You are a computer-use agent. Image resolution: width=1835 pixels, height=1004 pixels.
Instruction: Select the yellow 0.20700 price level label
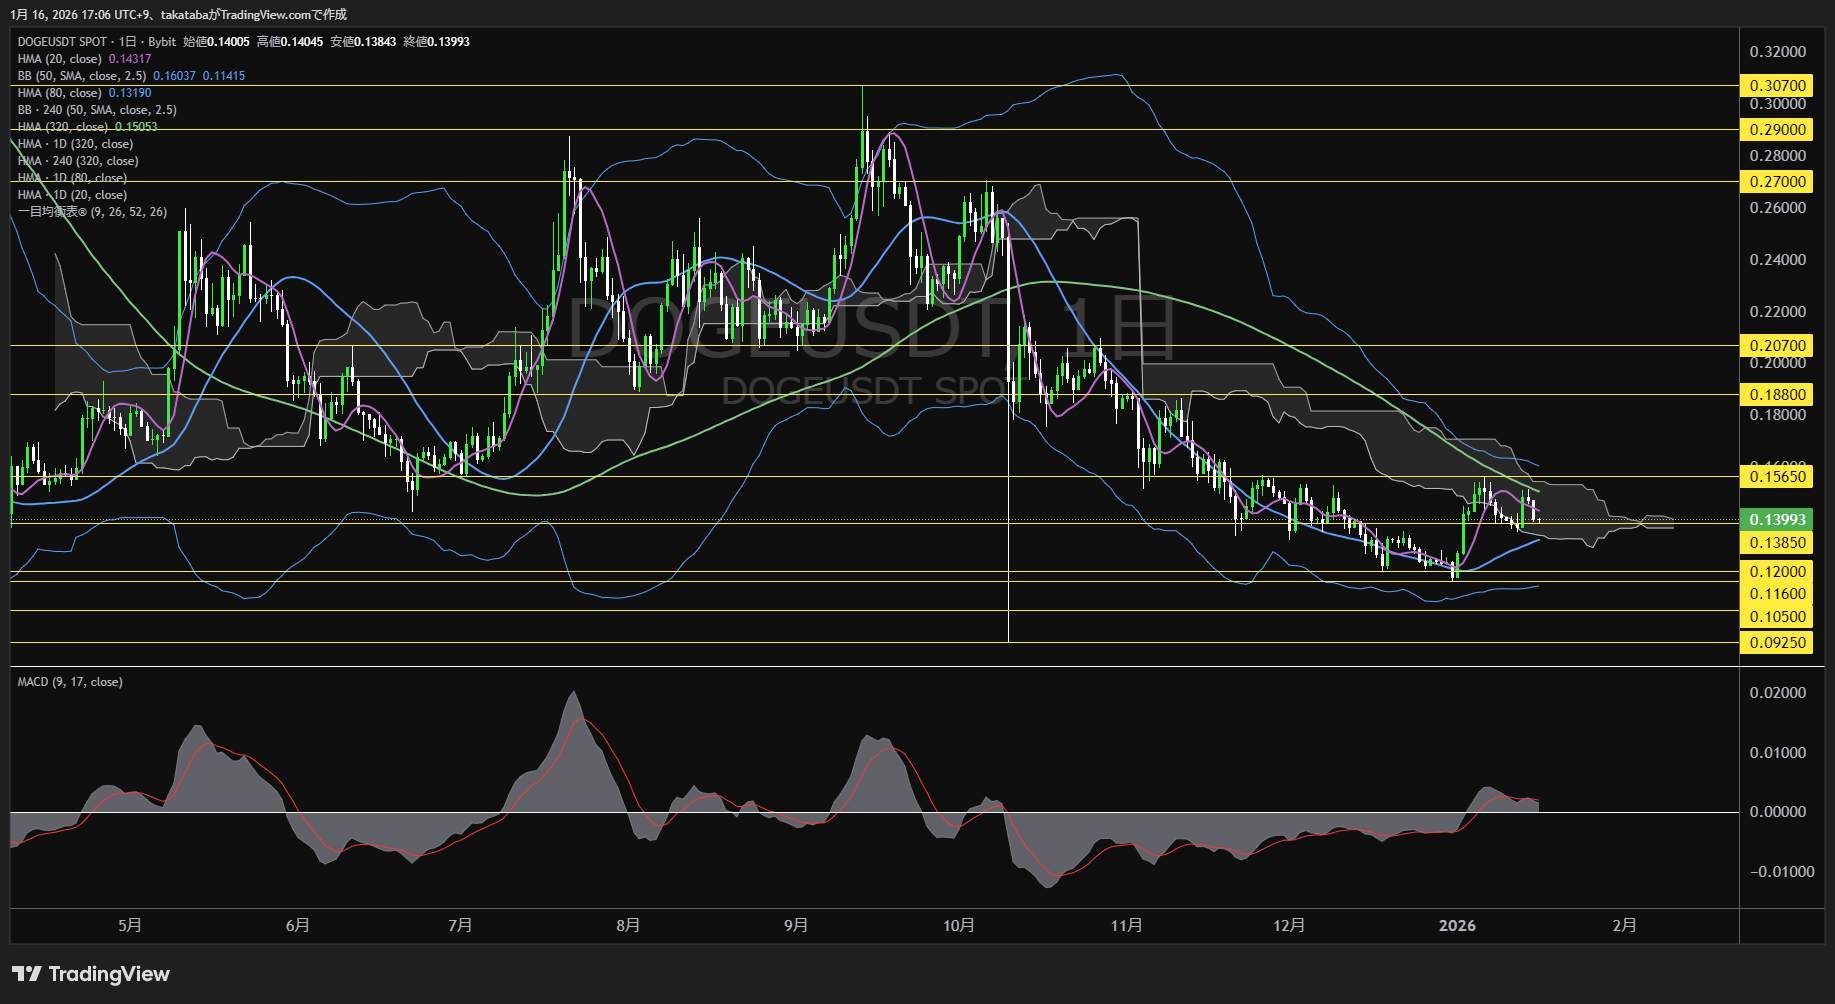[1777, 346]
